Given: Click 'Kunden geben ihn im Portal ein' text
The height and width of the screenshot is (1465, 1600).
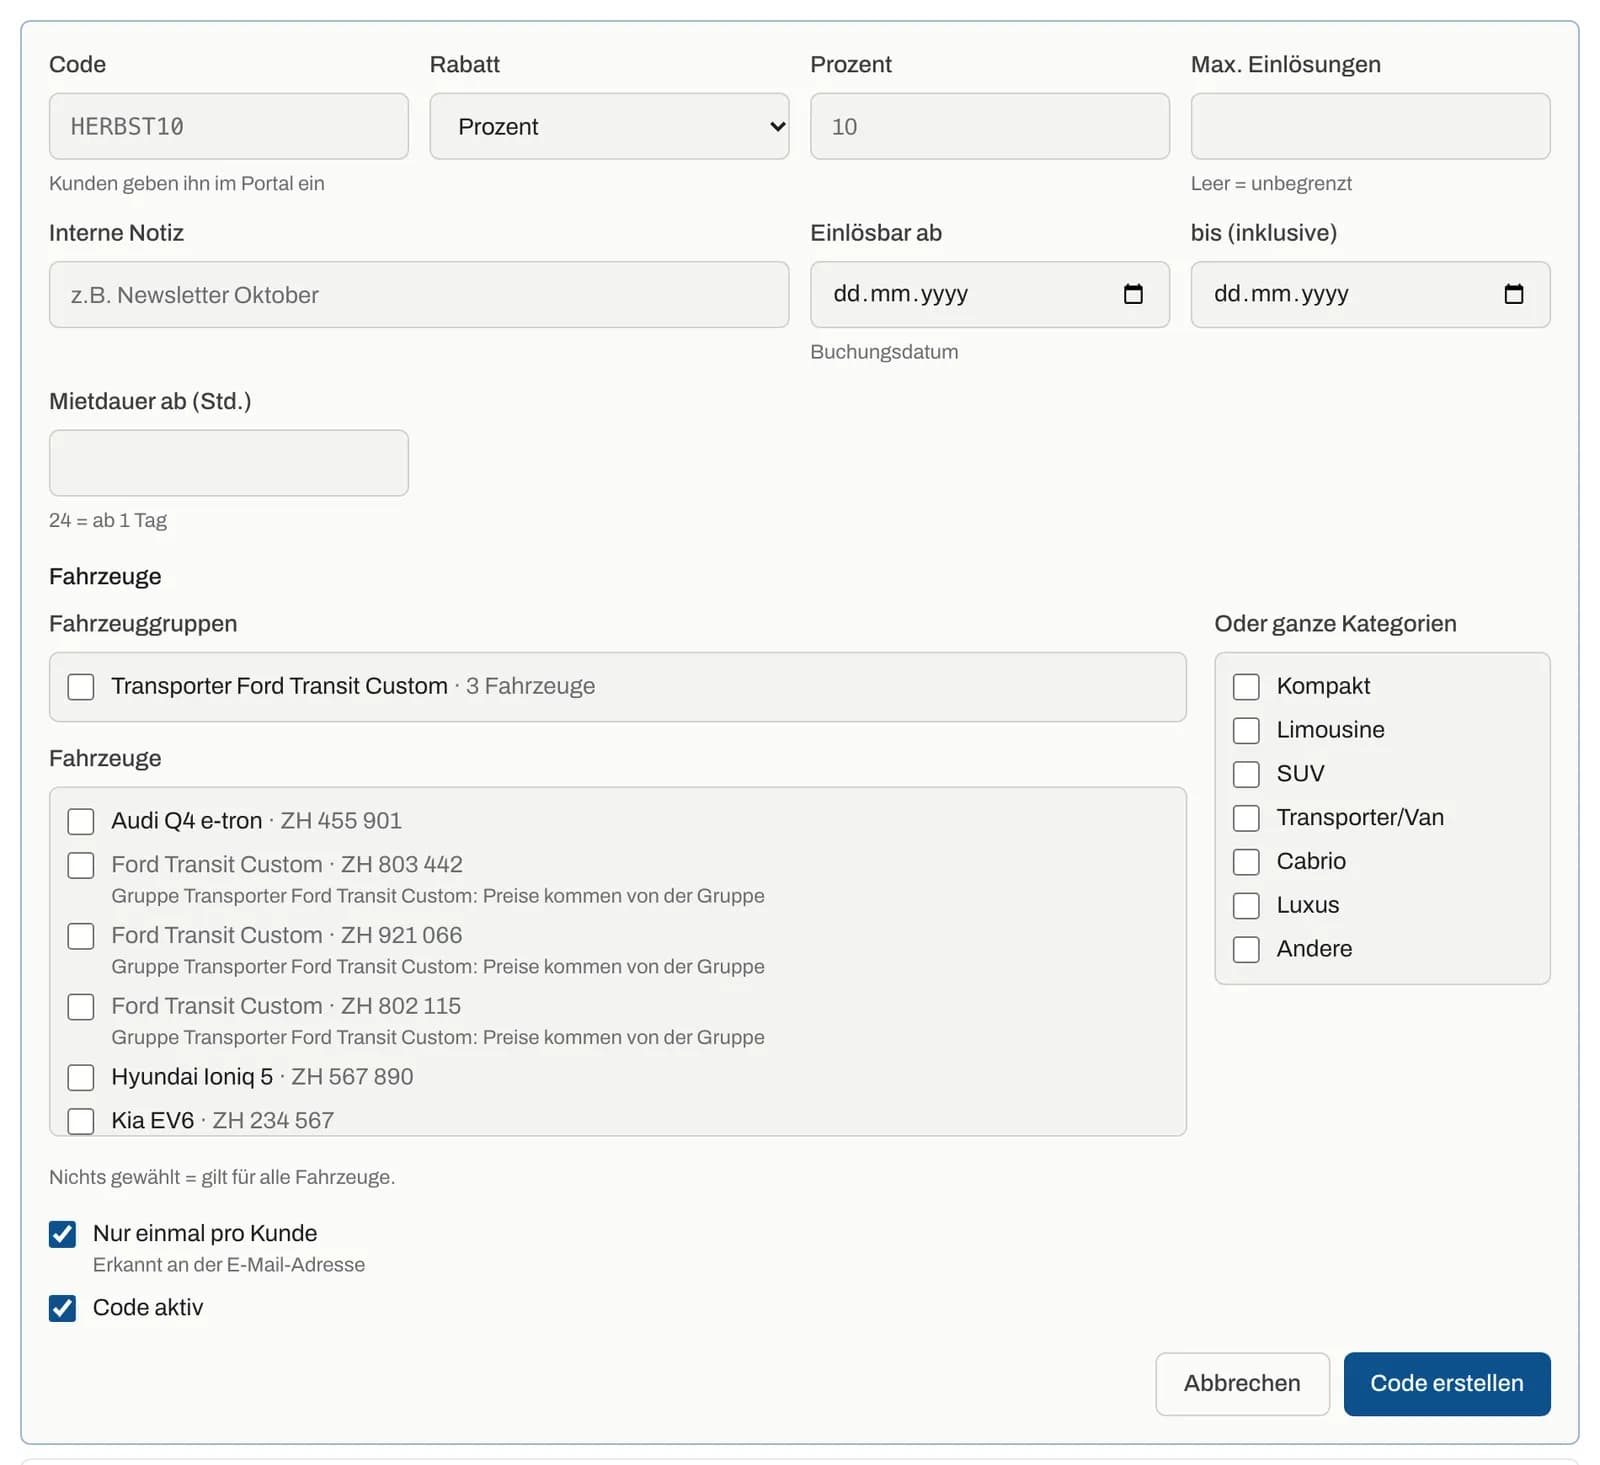Looking at the screenshot, I should pyautogui.click(x=187, y=184).
